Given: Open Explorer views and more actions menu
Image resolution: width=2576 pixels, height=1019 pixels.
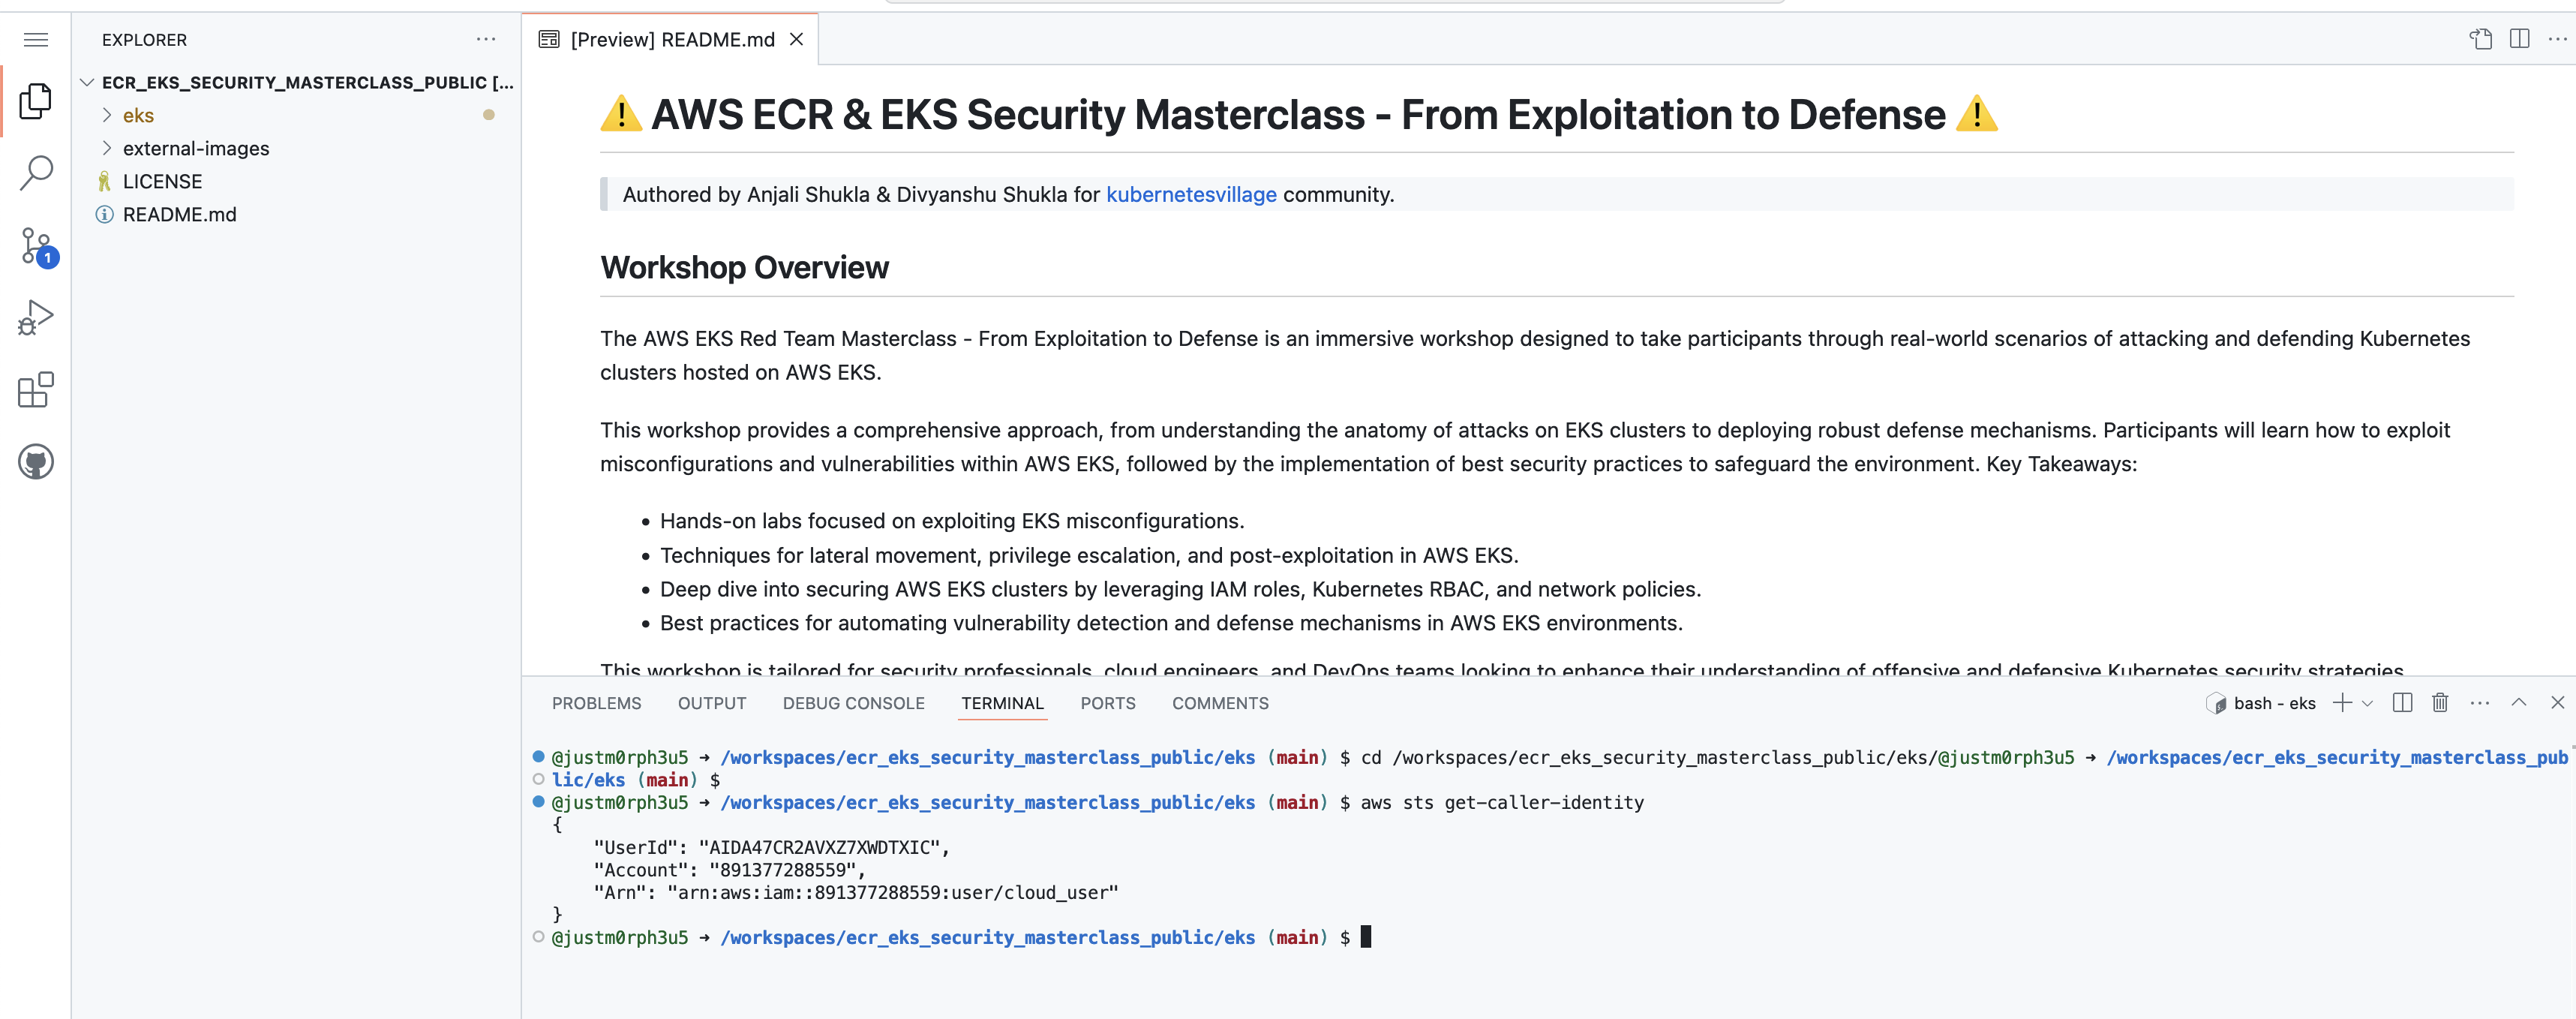Looking at the screenshot, I should pyautogui.click(x=486, y=40).
